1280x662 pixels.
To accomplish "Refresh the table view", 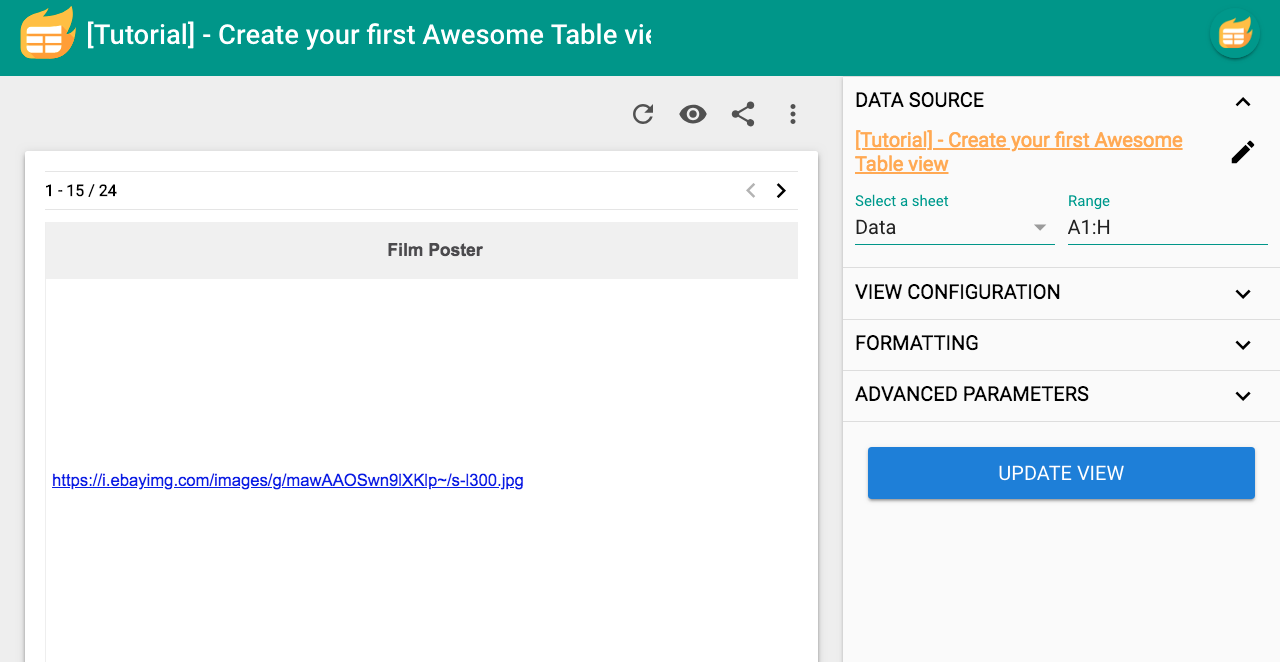I will [x=643, y=114].
